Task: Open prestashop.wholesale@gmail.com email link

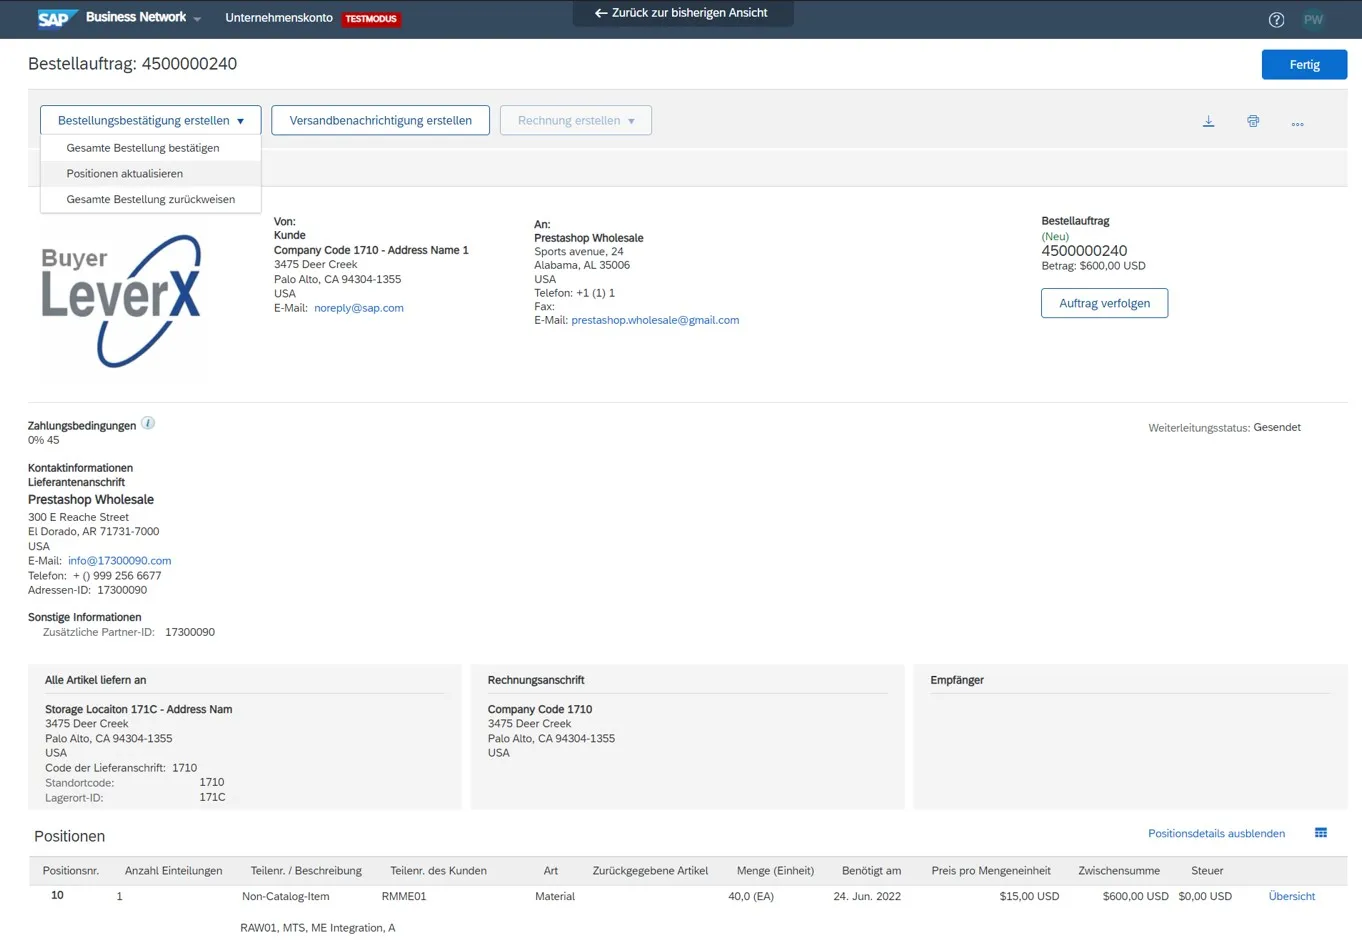Action: tap(655, 320)
